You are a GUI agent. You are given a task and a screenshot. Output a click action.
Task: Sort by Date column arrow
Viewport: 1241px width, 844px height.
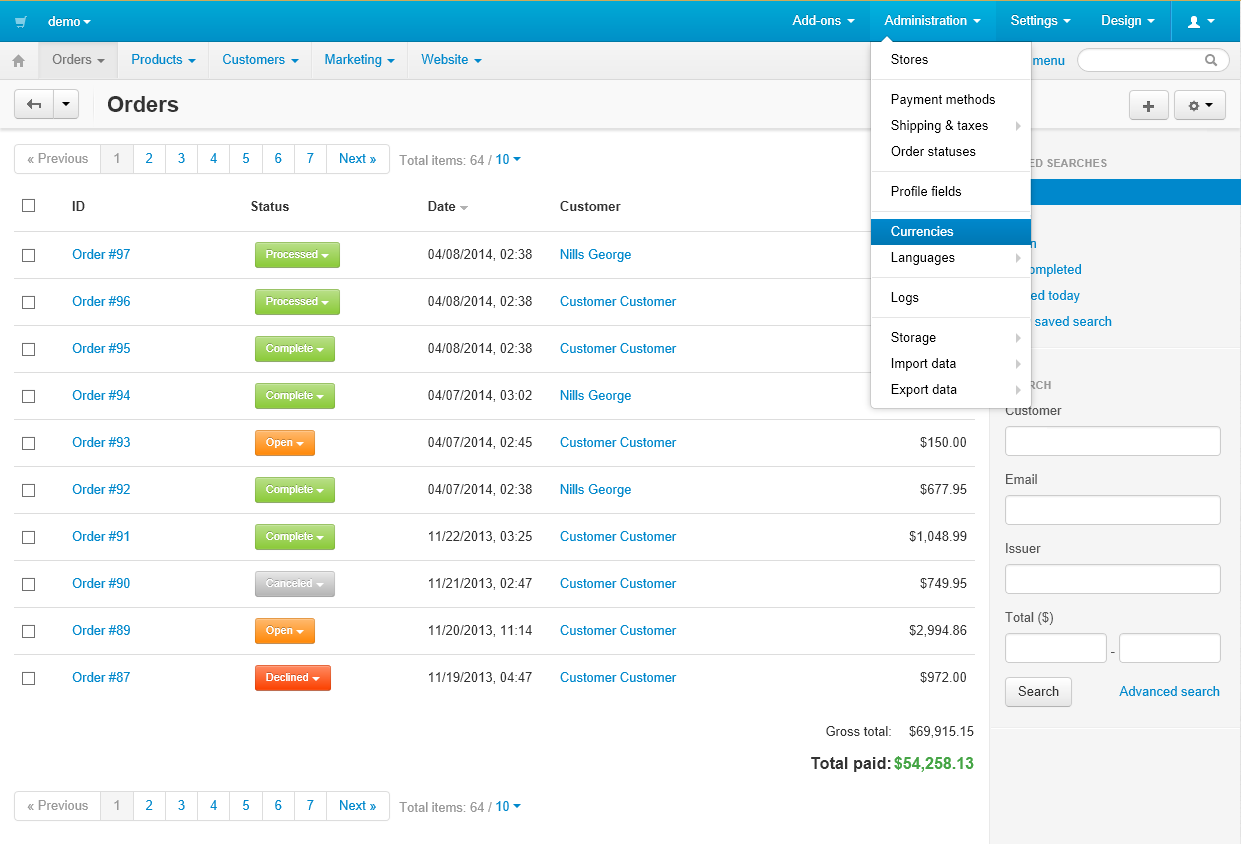(464, 208)
